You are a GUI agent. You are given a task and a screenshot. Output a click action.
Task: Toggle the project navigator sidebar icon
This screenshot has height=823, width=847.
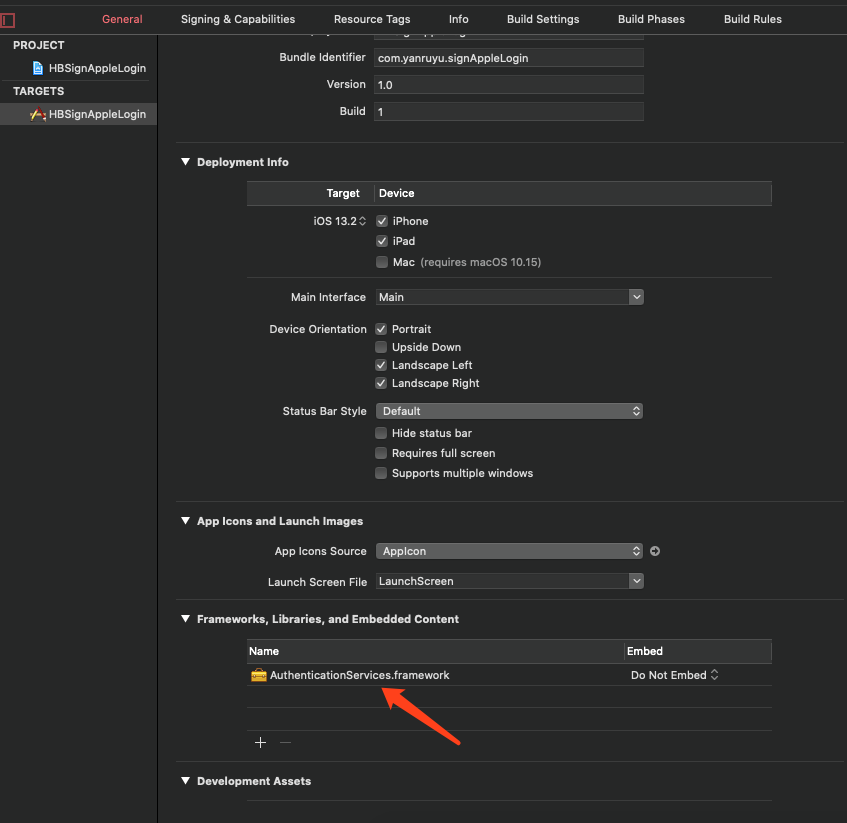click(8, 21)
